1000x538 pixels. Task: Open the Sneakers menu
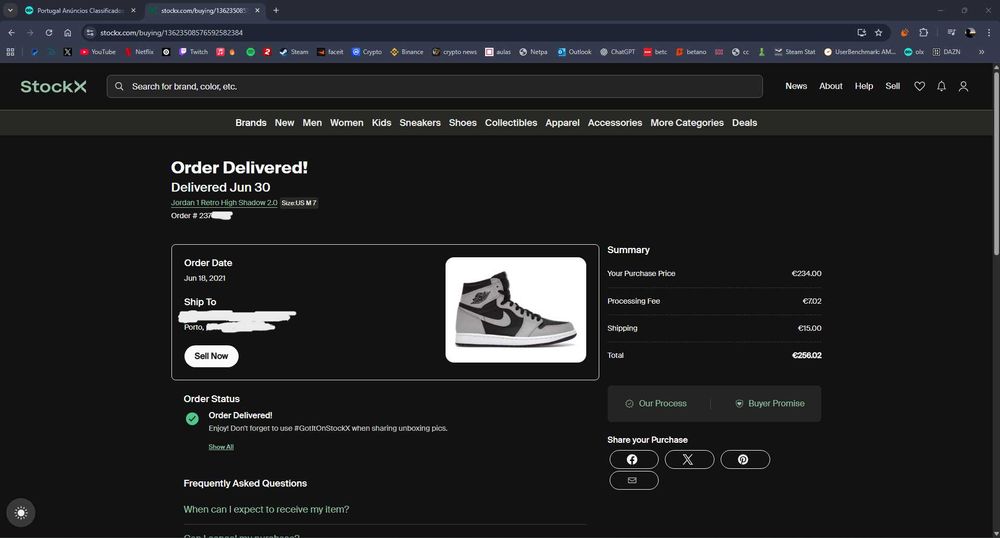(x=420, y=123)
